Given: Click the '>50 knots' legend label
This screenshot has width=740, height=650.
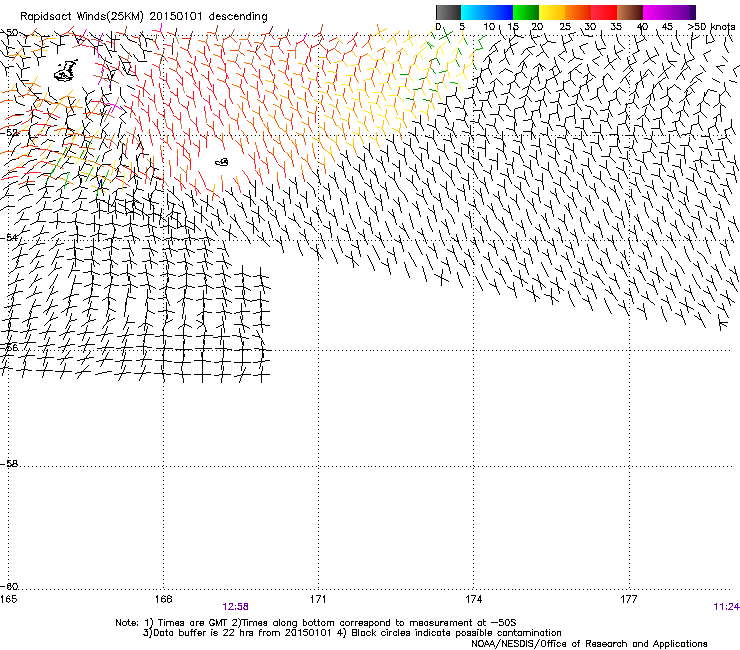Looking at the screenshot, I should (711, 26).
